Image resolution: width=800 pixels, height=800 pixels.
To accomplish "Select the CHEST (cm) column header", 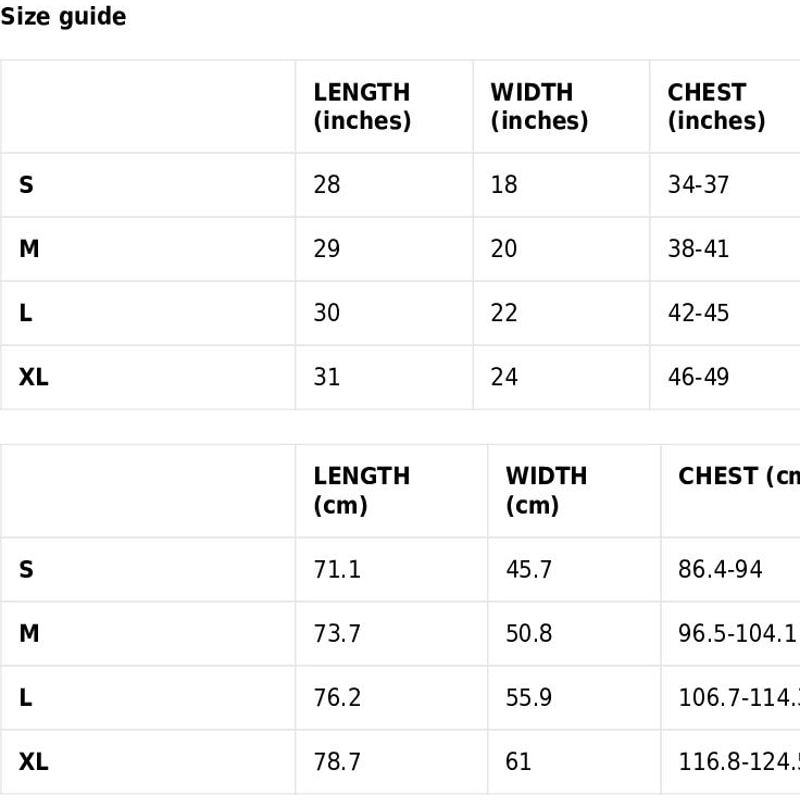I will 738,477.
